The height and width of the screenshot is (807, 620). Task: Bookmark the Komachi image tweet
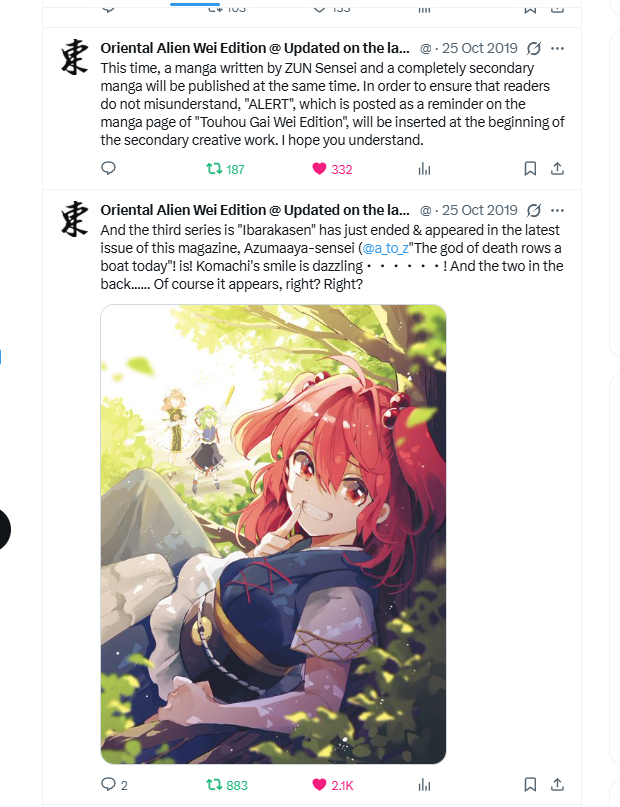coord(530,784)
